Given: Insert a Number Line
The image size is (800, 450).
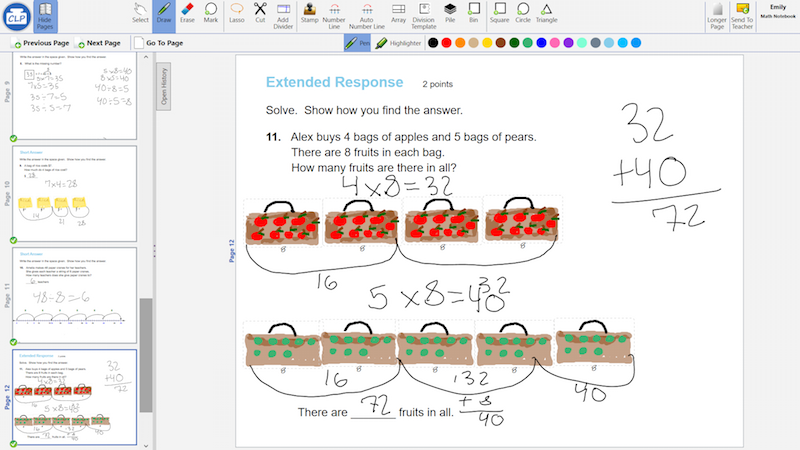Looking at the screenshot, I should 334,16.
